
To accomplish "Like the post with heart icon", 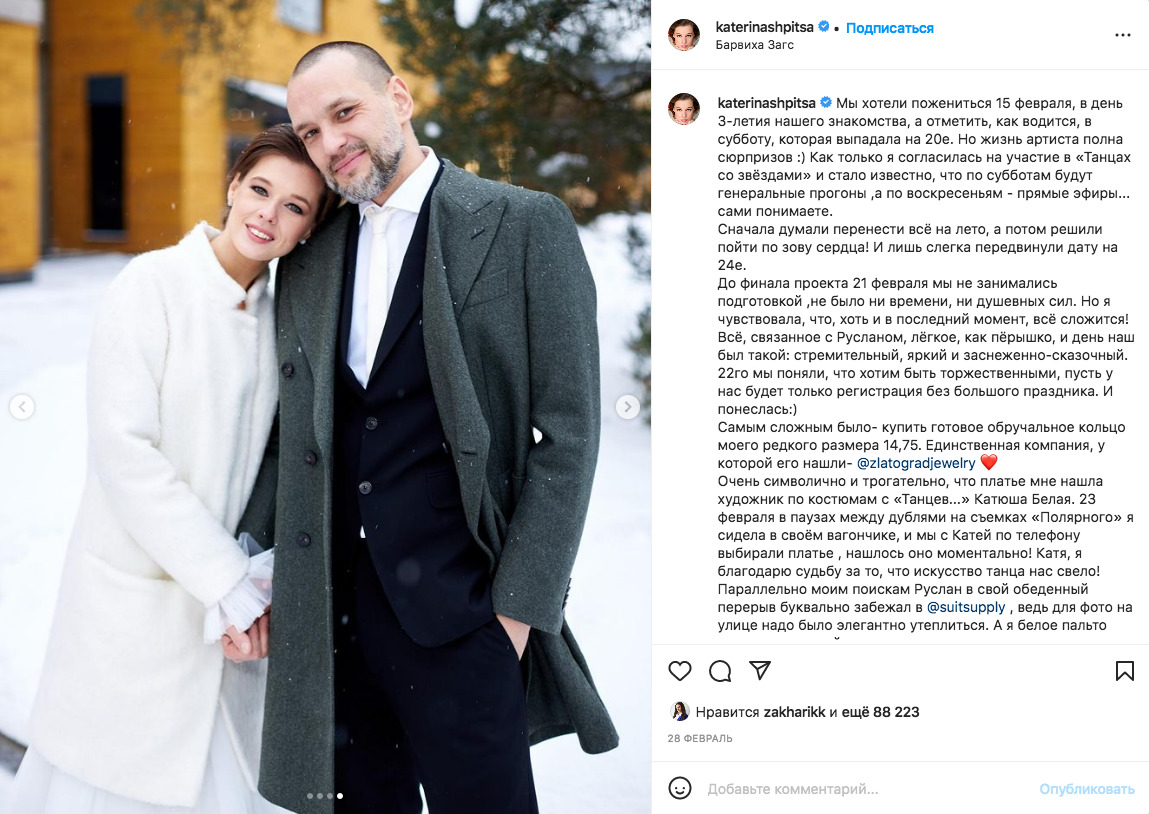I will coord(680,670).
